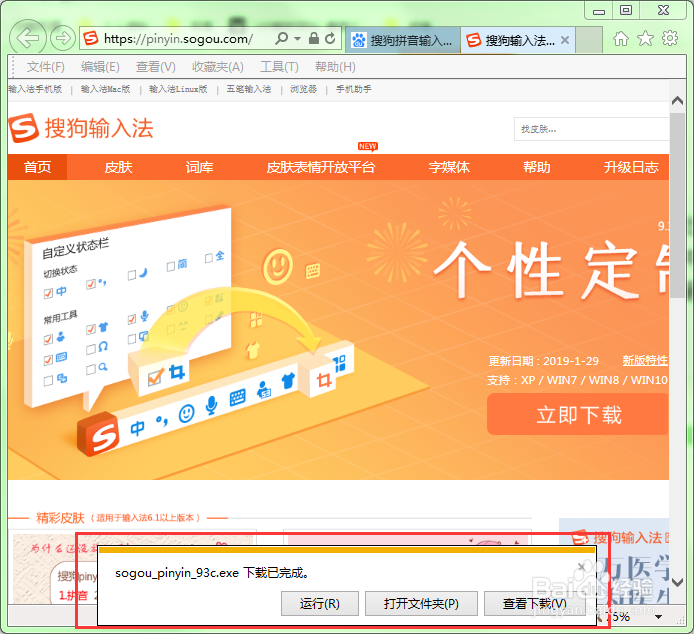The image size is (694, 634).
Task: Close the download notification bar
Action: click(582, 566)
